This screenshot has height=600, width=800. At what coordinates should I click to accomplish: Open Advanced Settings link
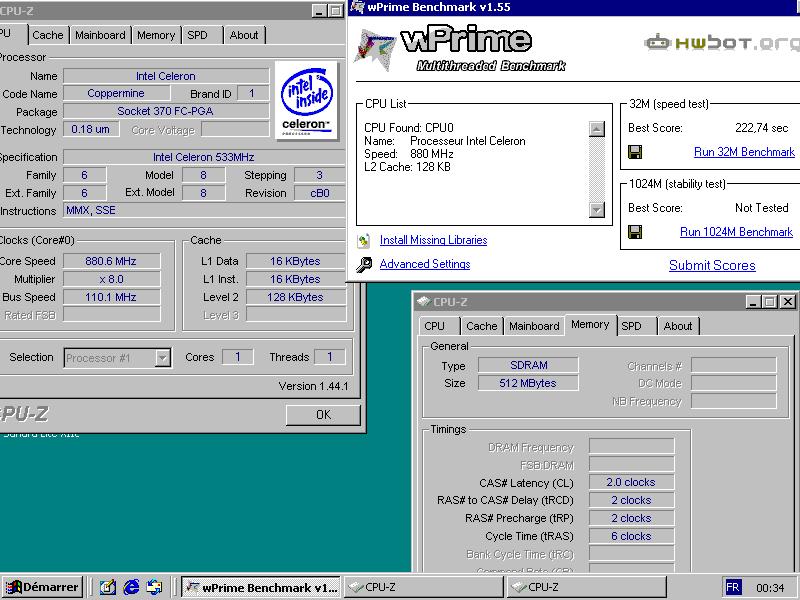[x=424, y=264]
